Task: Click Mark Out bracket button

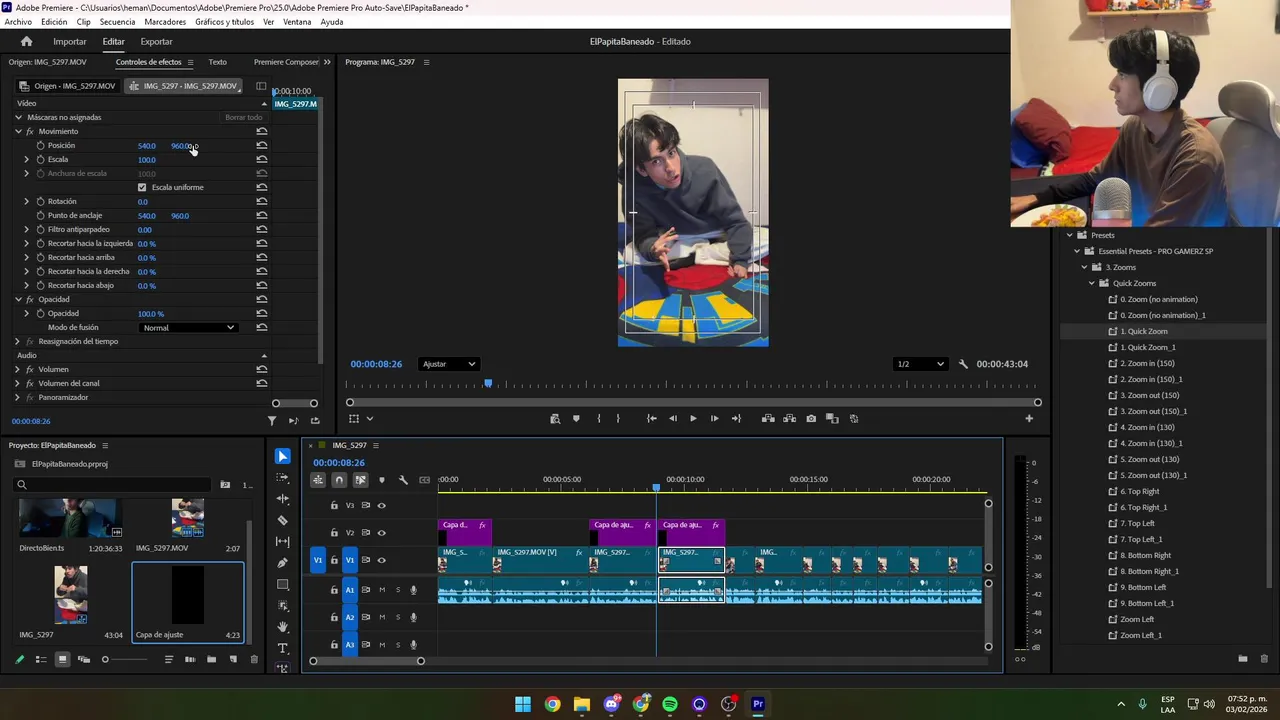Action: (618, 419)
